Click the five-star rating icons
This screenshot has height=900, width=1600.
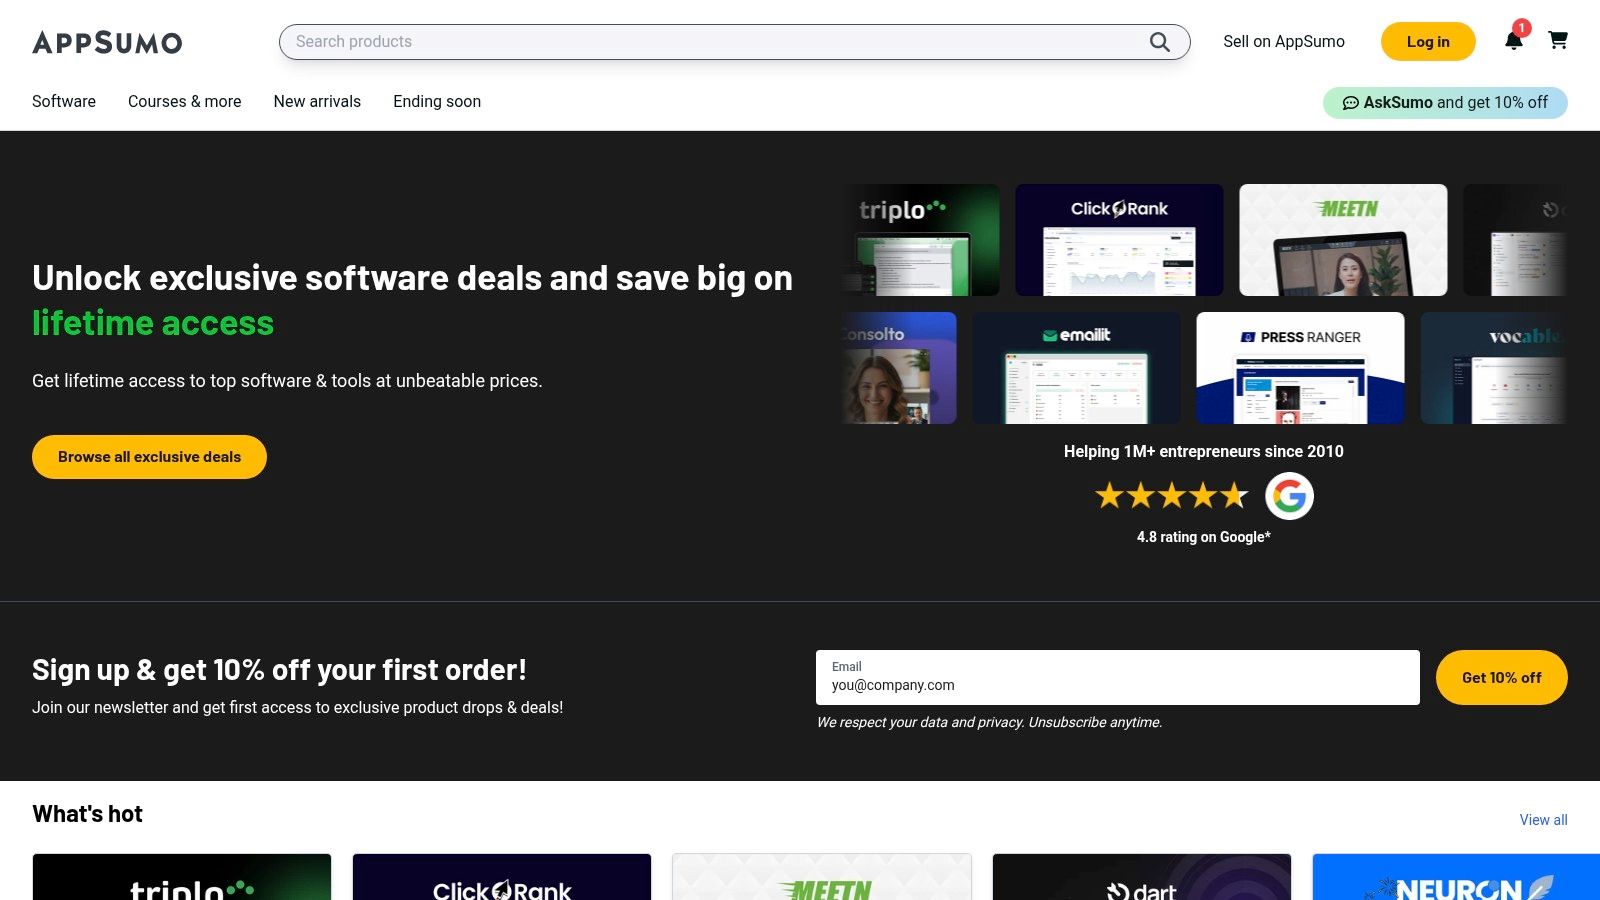(x=1171, y=496)
